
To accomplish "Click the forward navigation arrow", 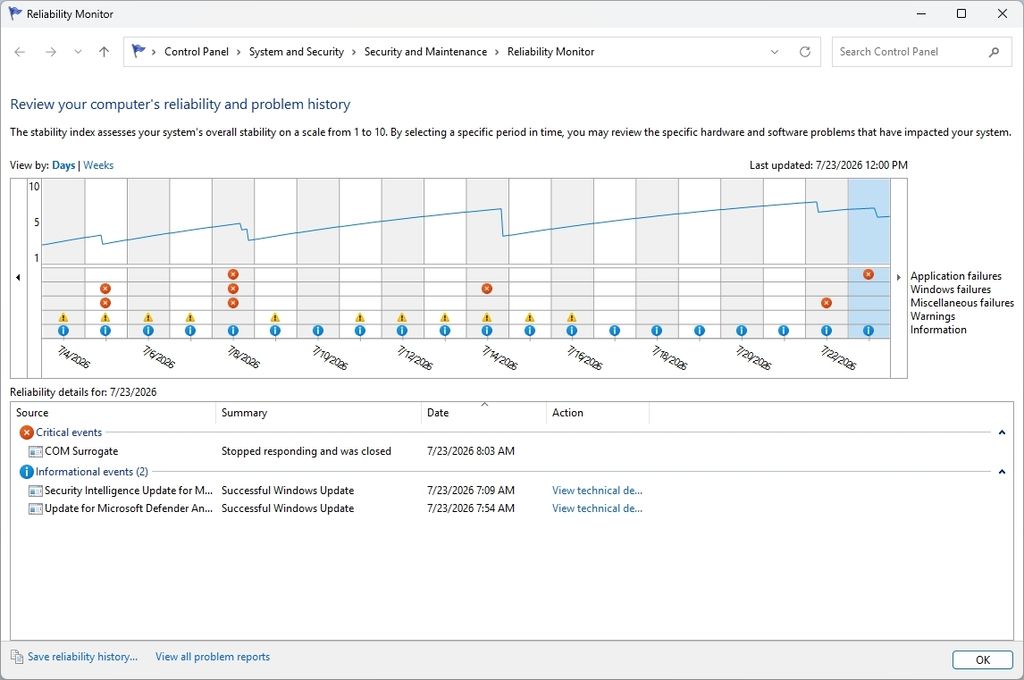I will (50, 52).
